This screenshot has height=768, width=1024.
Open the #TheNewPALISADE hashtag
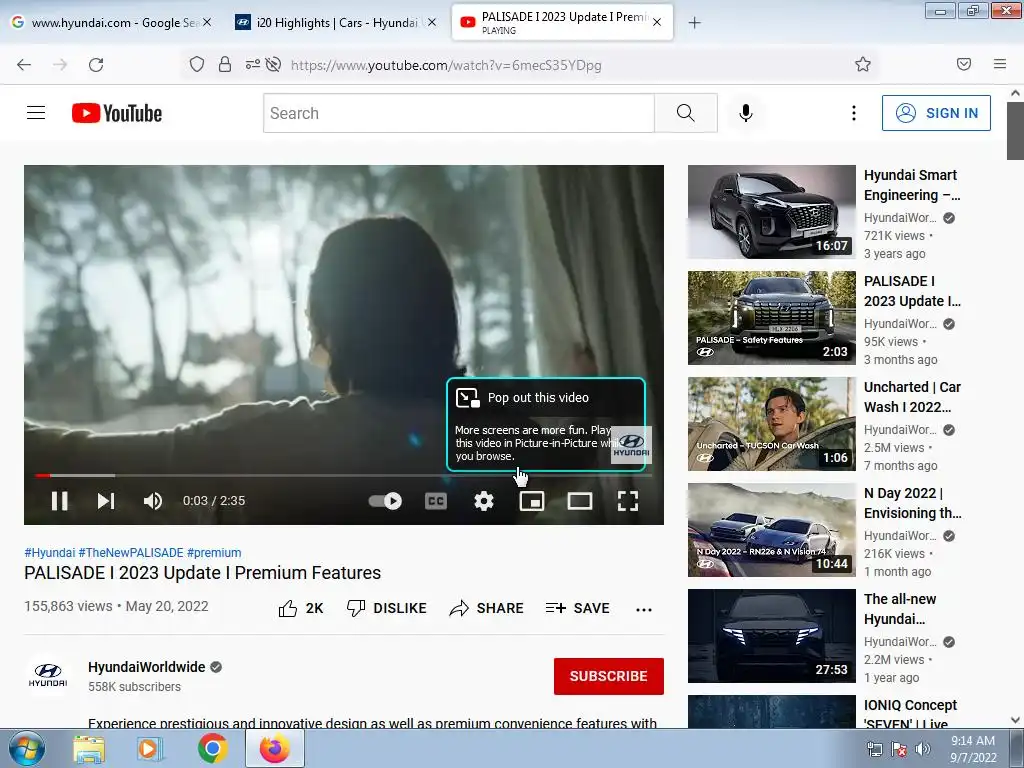[131, 552]
